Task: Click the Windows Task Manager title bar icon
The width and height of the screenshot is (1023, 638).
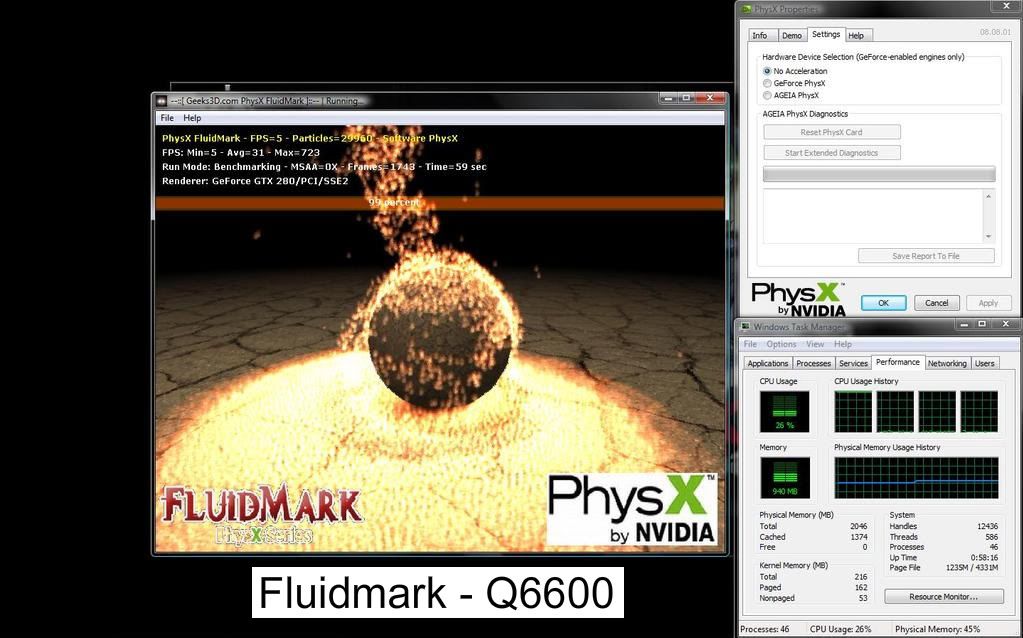Action: point(745,326)
